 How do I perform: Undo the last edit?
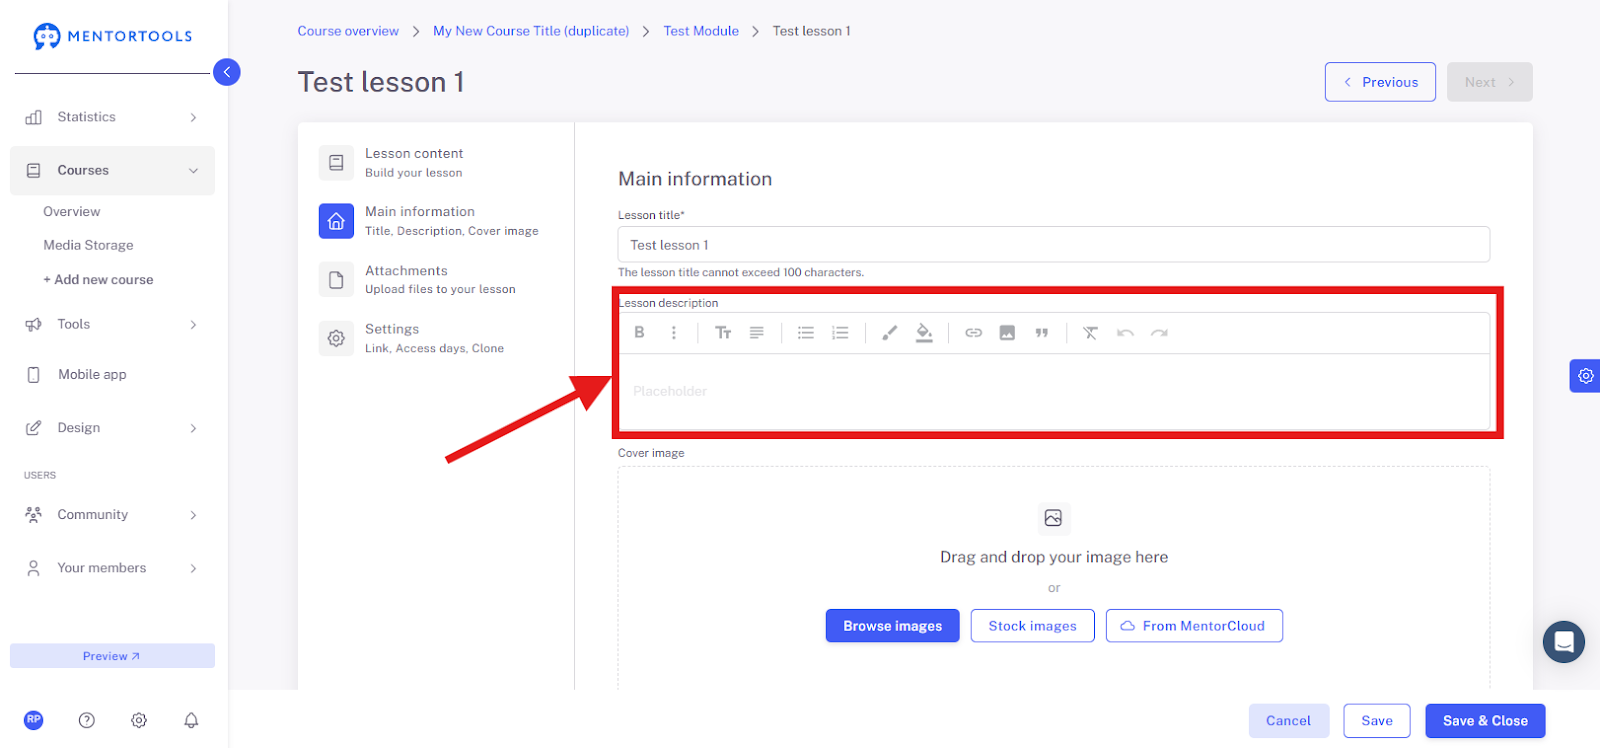pos(1125,333)
